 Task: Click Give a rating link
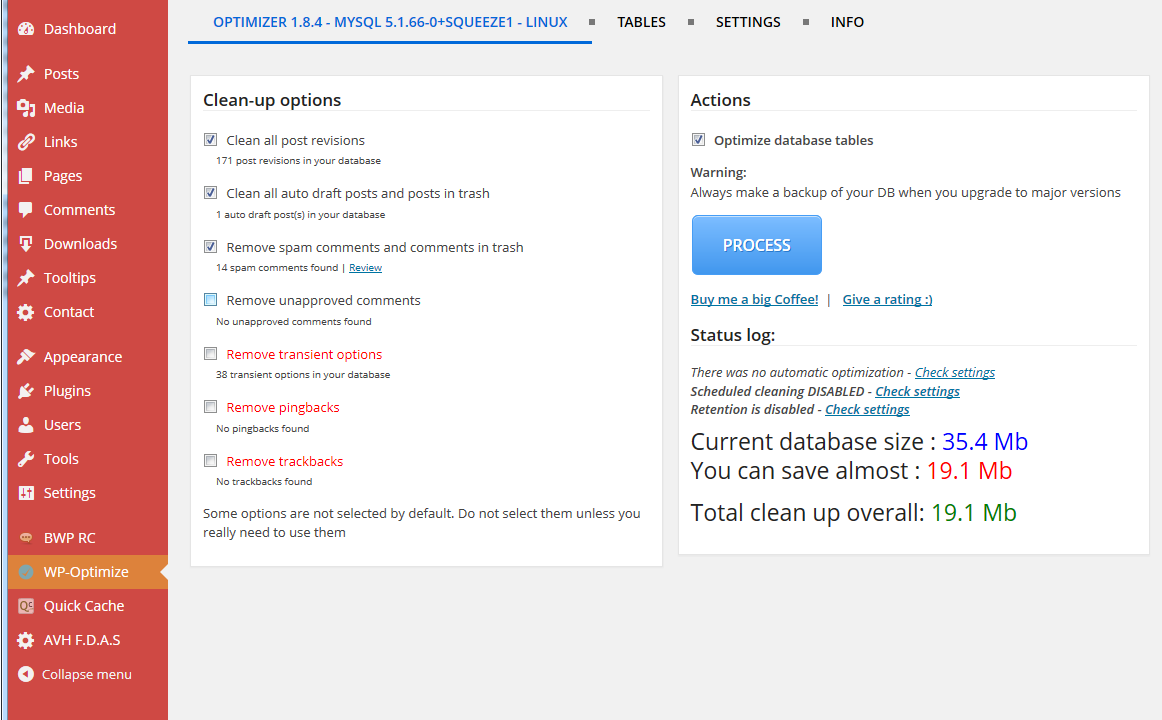tap(887, 299)
